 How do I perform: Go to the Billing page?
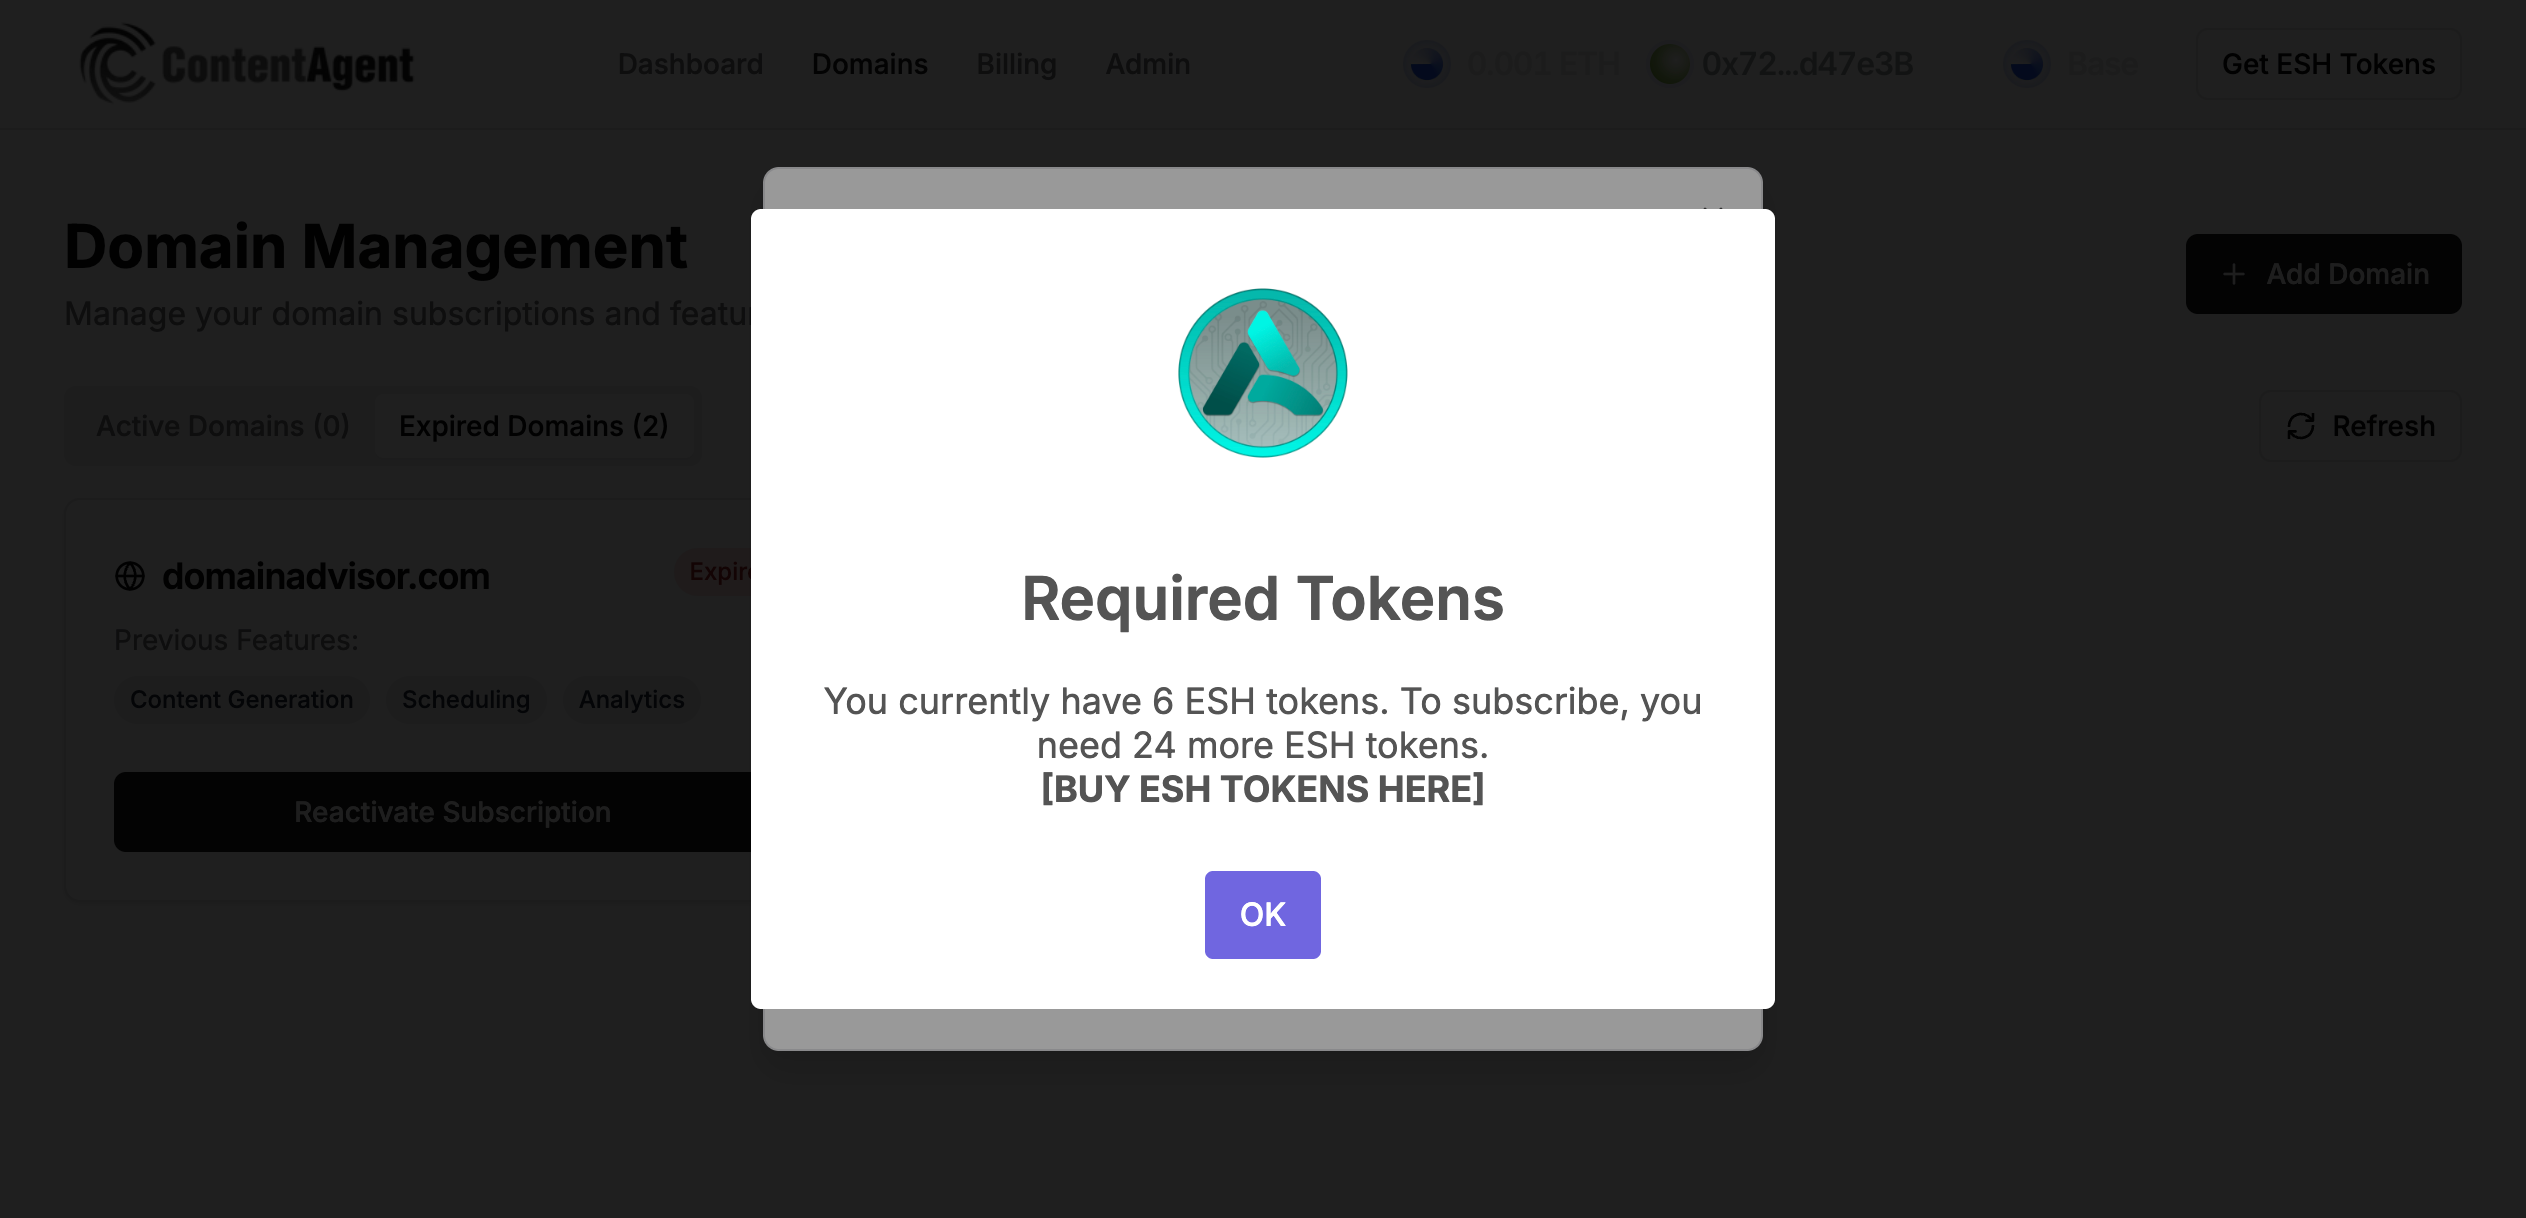tap(1016, 64)
